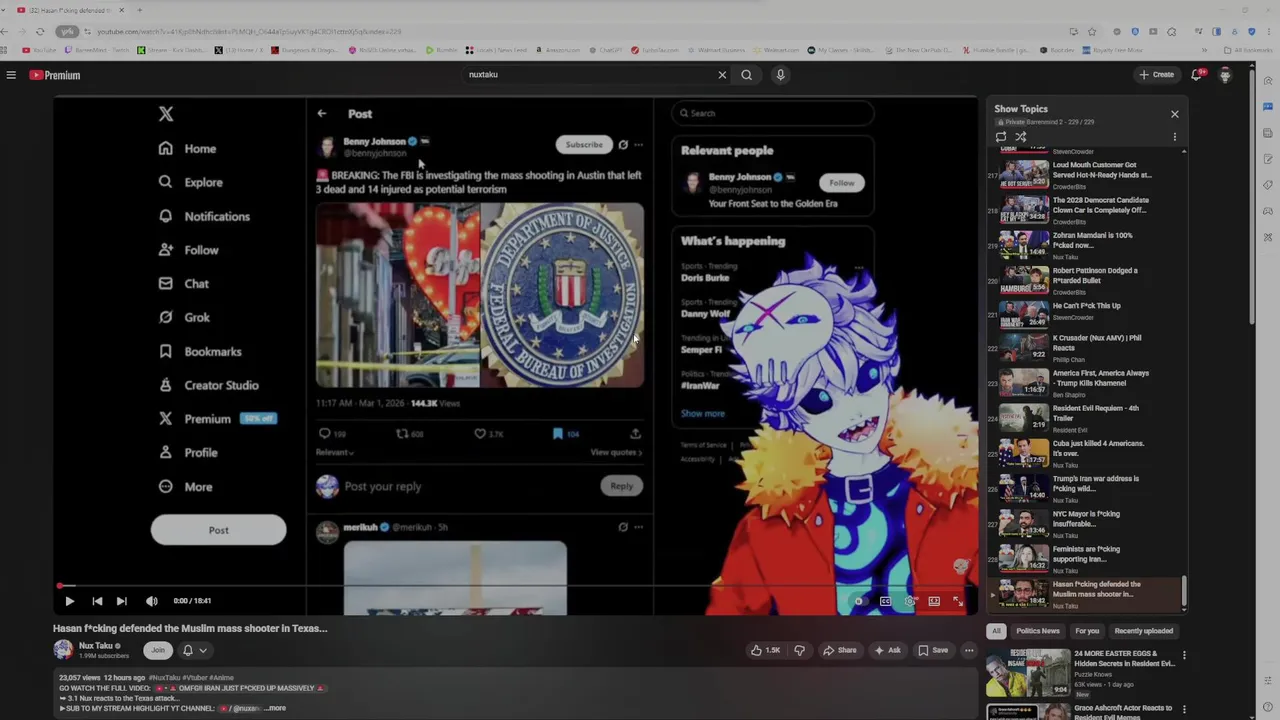Open more actions ellipsis under the video

[x=968, y=650]
